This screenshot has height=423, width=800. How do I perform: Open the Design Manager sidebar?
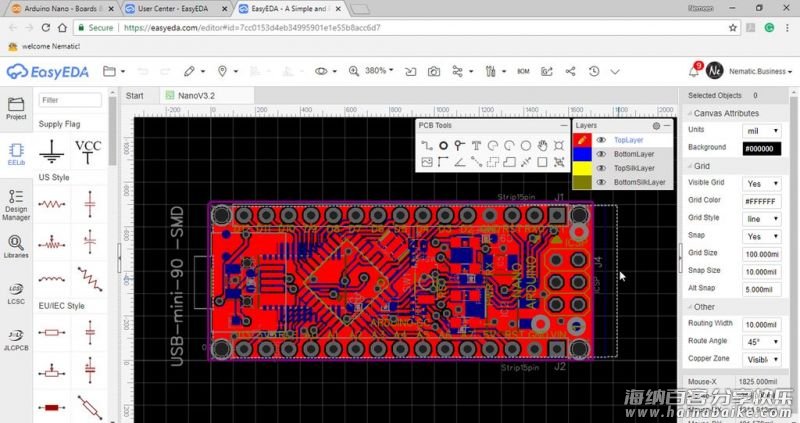(16, 205)
